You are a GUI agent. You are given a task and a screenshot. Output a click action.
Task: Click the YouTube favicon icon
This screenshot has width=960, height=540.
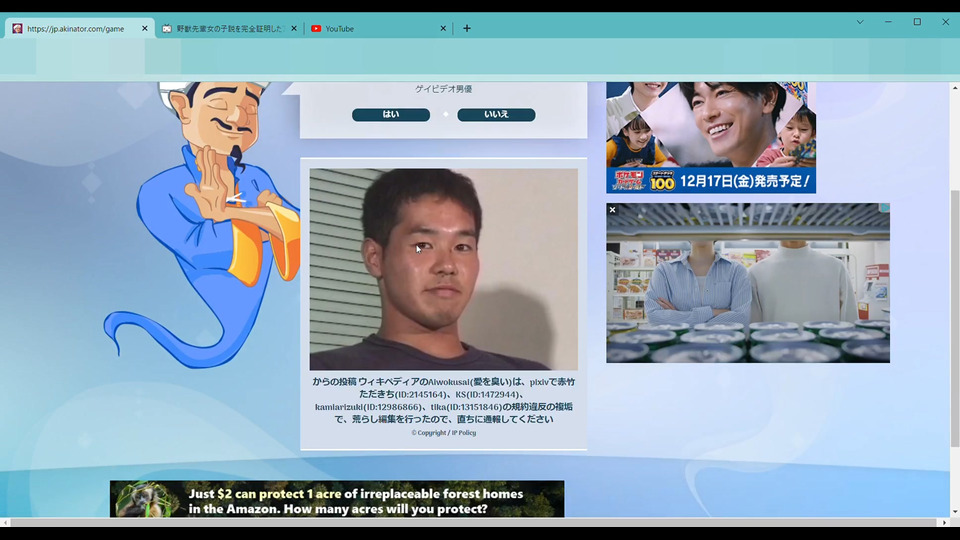coord(316,29)
